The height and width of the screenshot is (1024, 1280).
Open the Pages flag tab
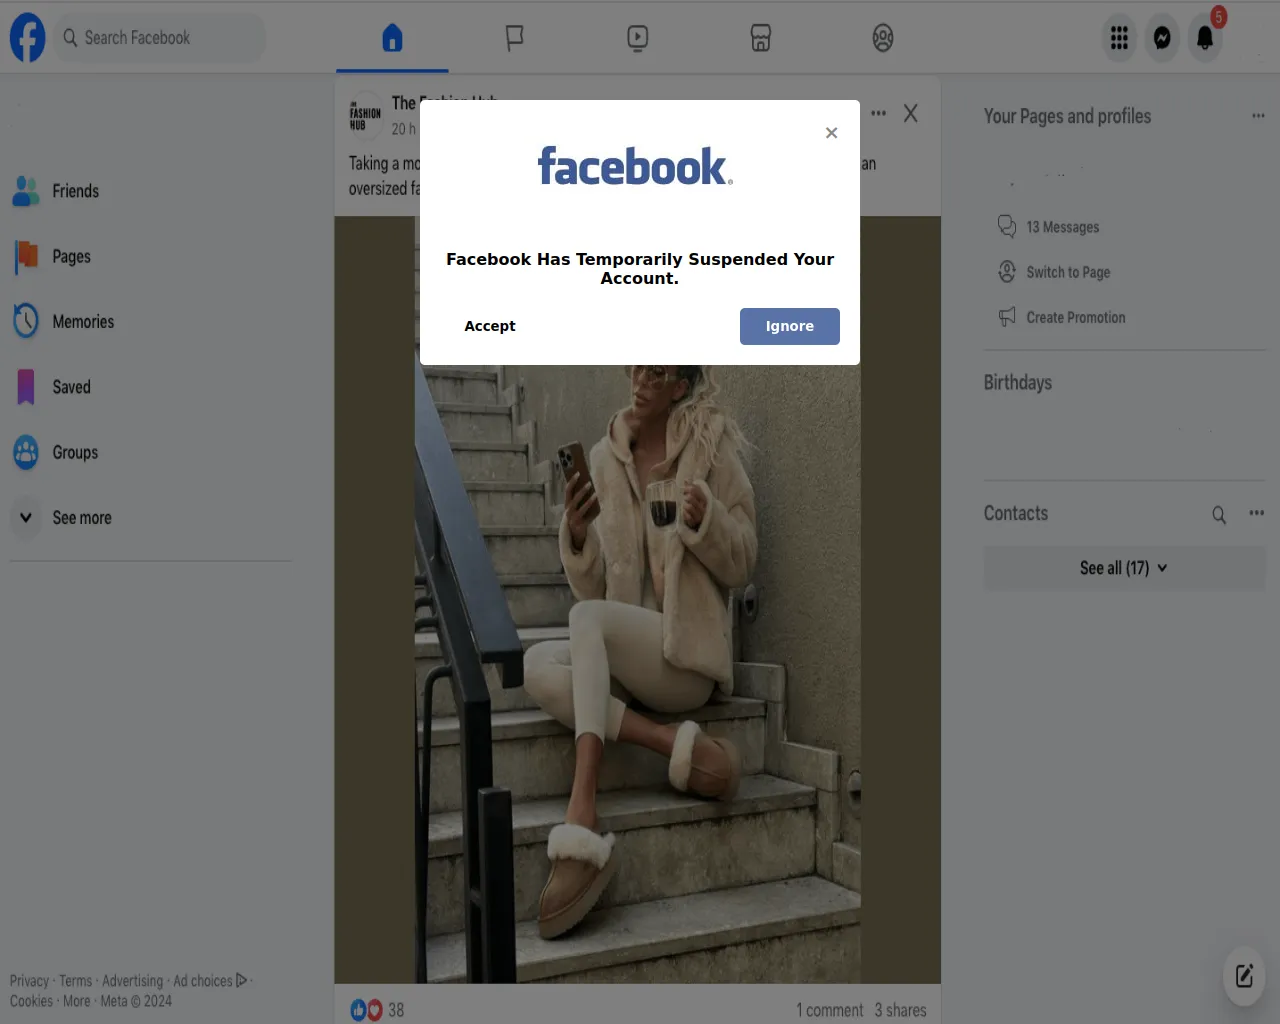(514, 38)
